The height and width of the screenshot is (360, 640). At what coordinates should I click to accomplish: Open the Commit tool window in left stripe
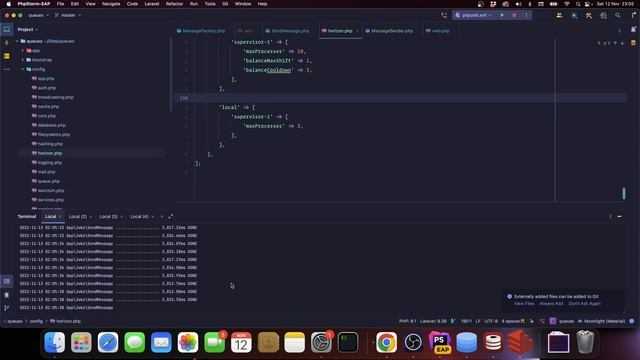coord(7,42)
